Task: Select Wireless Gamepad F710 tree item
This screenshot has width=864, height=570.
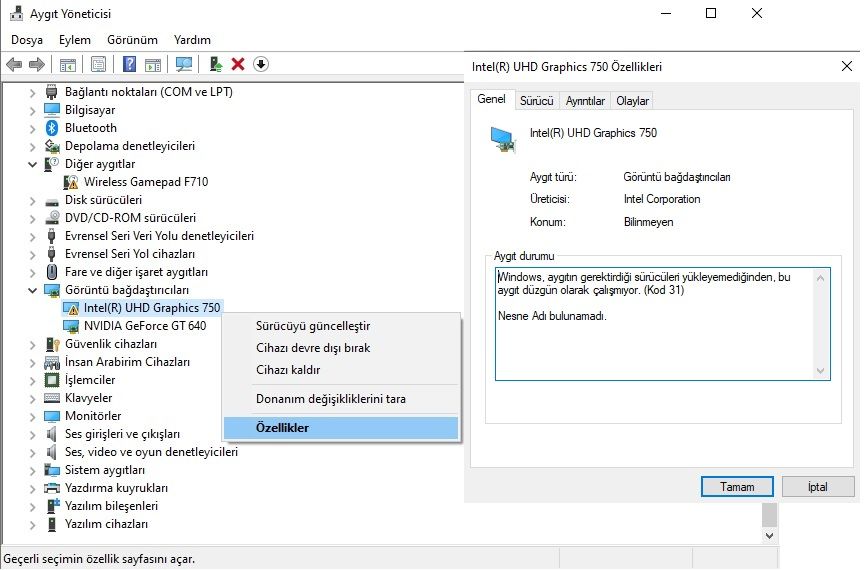Action: (x=146, y=182)
